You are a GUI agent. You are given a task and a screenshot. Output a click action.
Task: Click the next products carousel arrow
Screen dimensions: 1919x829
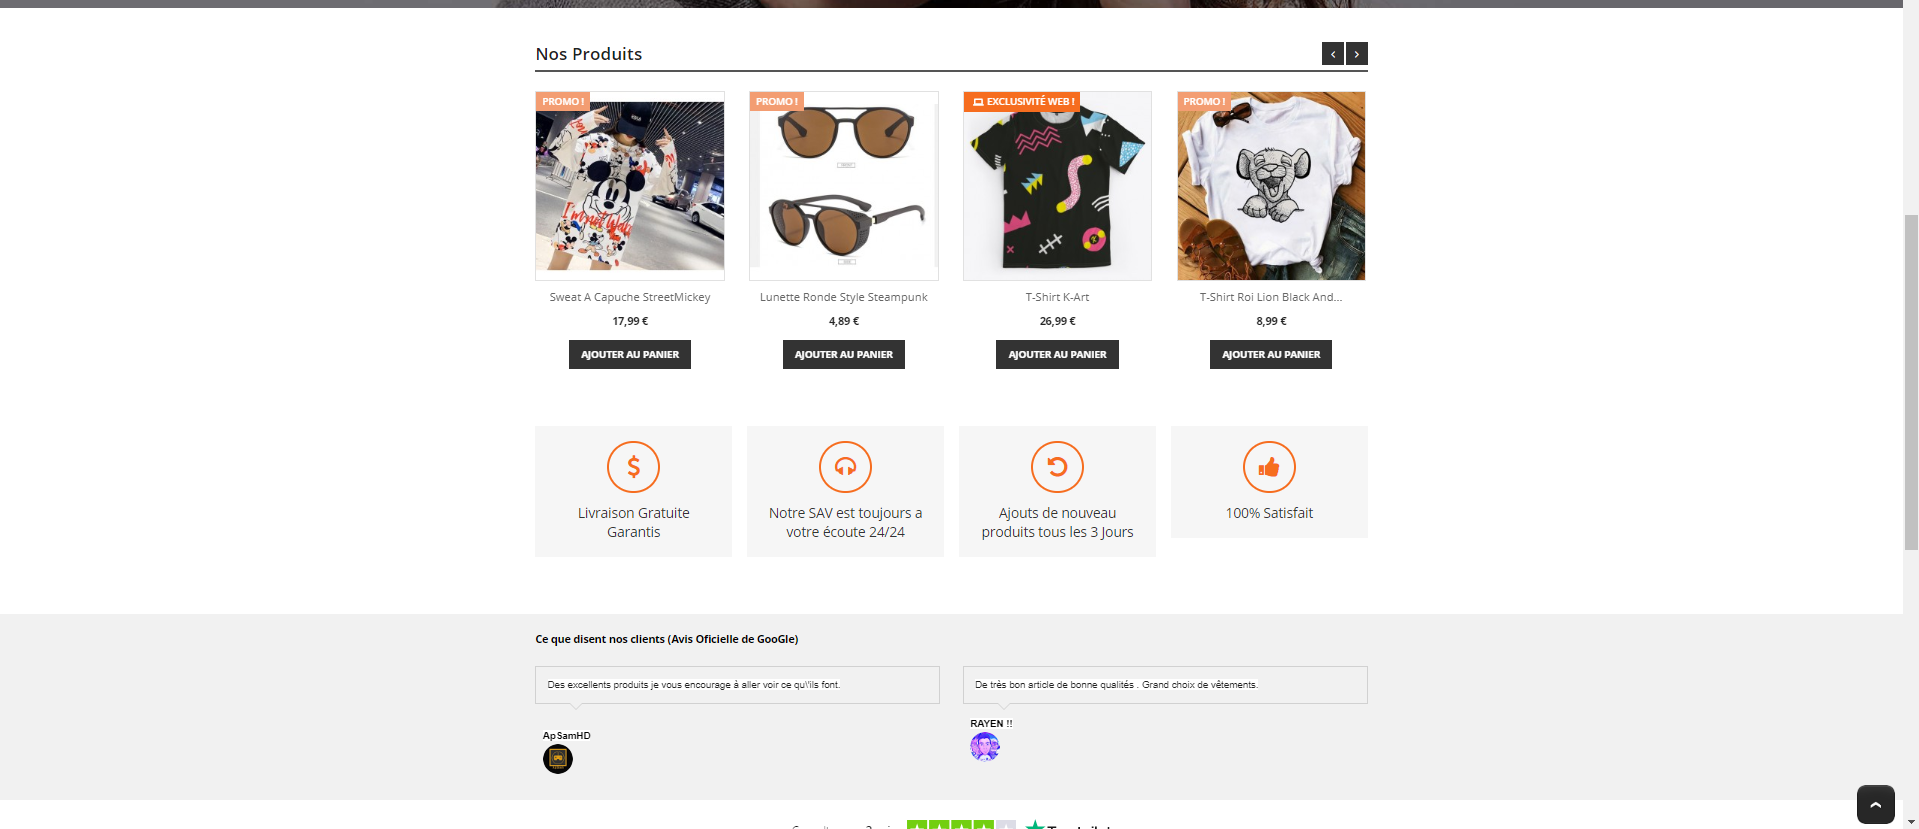point(1357,54)
